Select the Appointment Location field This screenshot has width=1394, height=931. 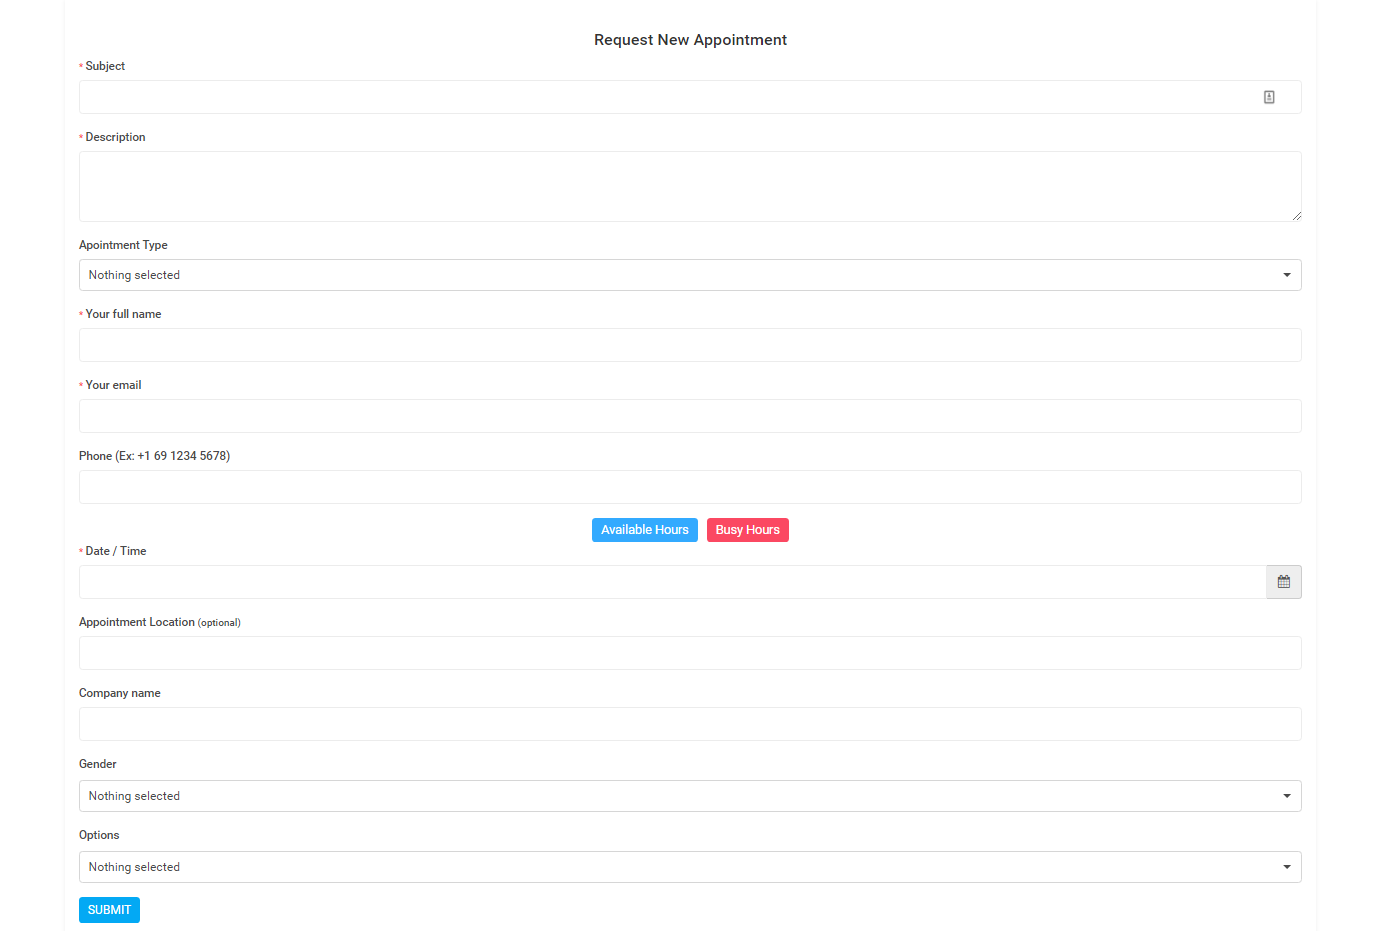click(690, 653)
